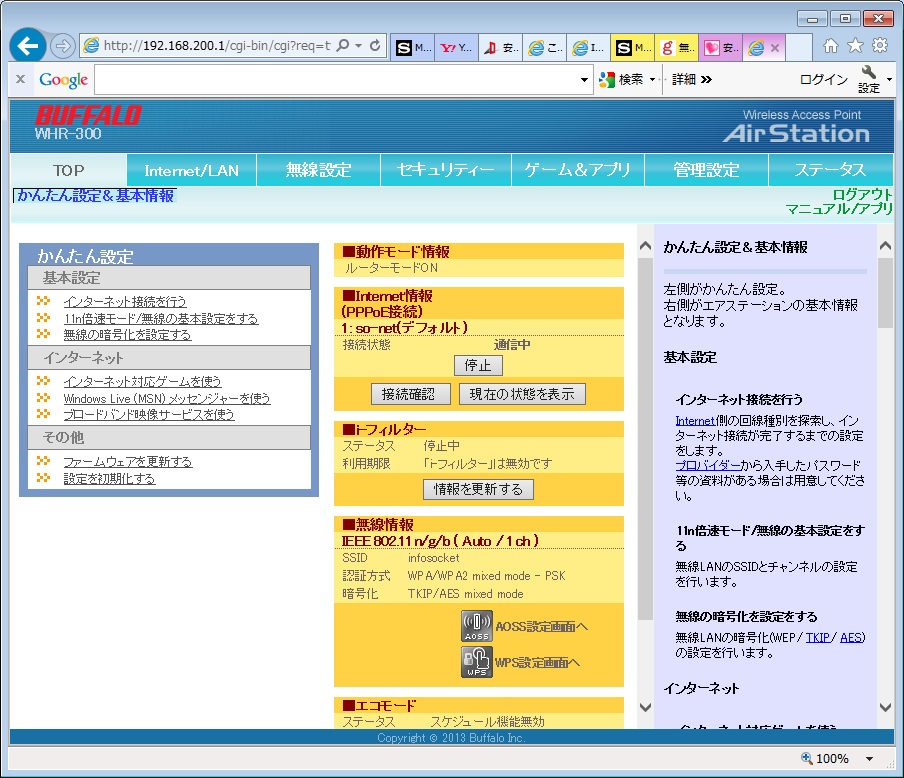904x778 pixels.
Task: Click the Internet link in help panel
Action: coord(695,420)
